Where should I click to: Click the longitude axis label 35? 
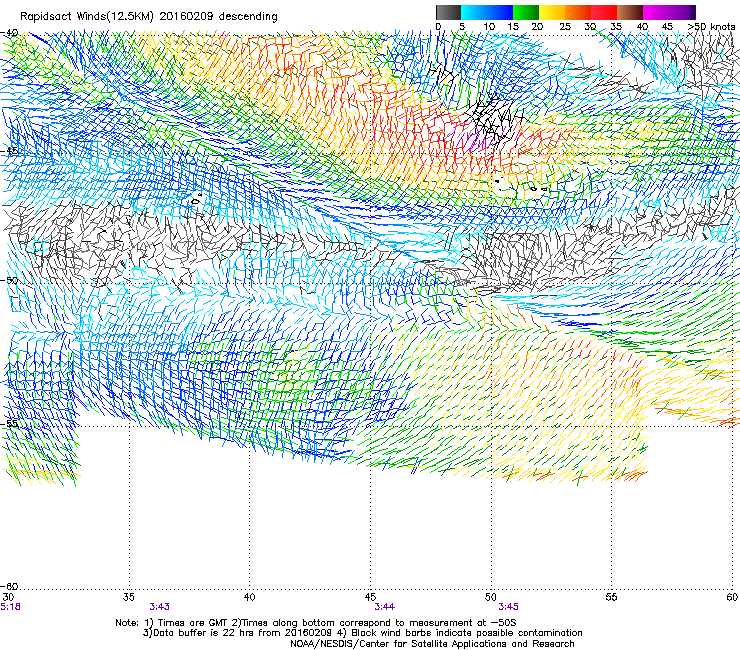pyautogui.click(x=129, y=597)
